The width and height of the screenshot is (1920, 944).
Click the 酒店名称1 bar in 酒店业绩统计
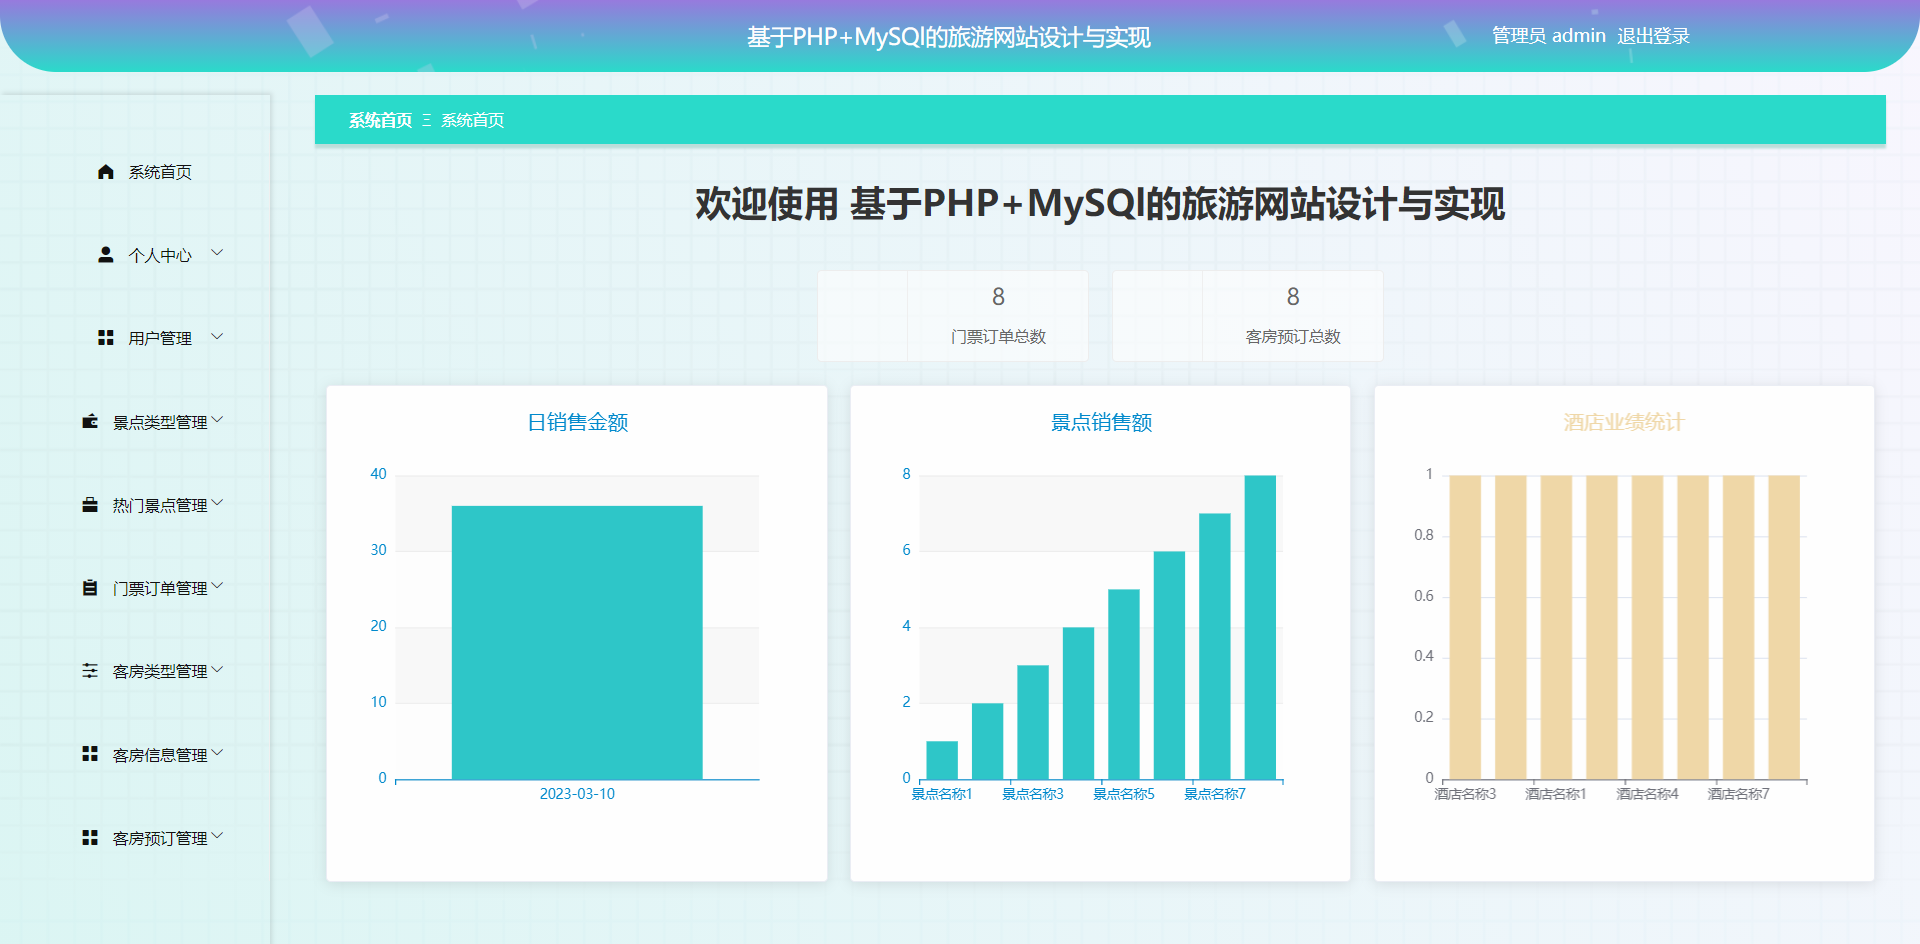(1556, 627)
